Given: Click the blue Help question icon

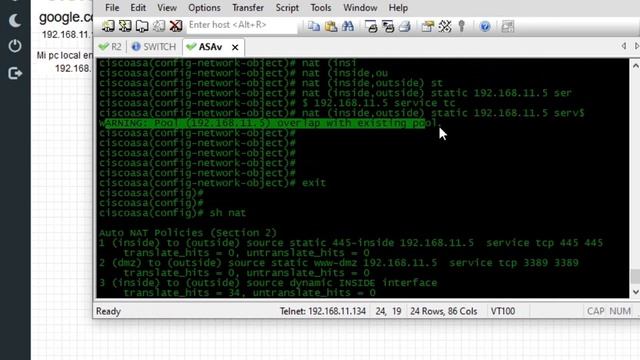Looking at the screenshot, I should point(485,27).
